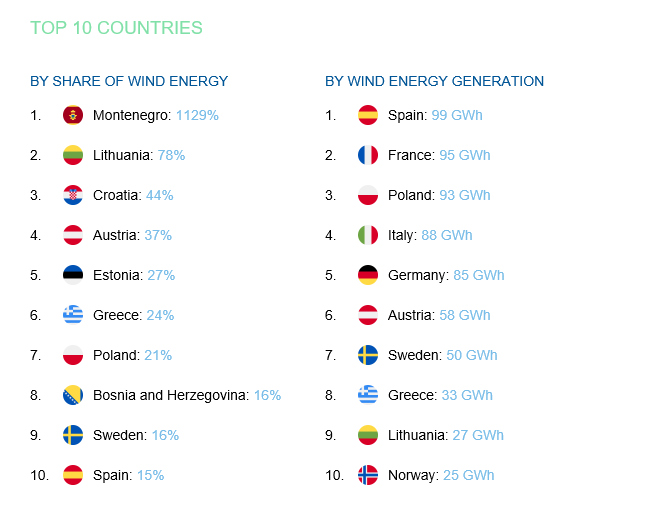Image resolution: width=646 pixels, height=531 pixels.
Task: Click the Italy flag icon
Action: coord(368,235)
